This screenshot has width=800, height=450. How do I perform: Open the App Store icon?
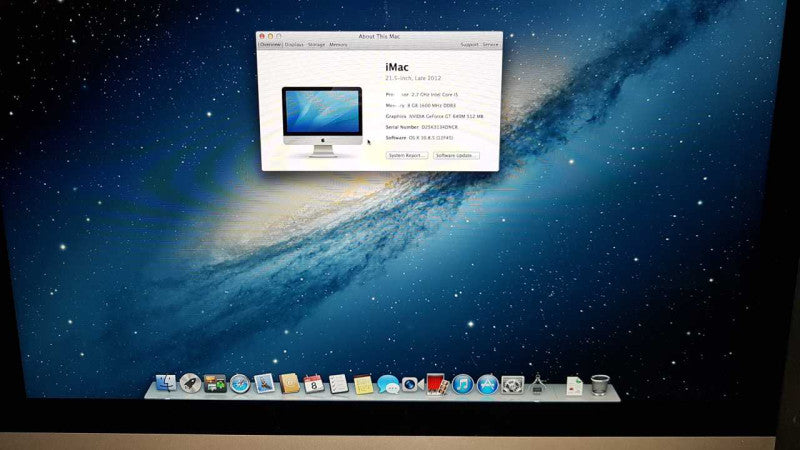pos(487,384)
